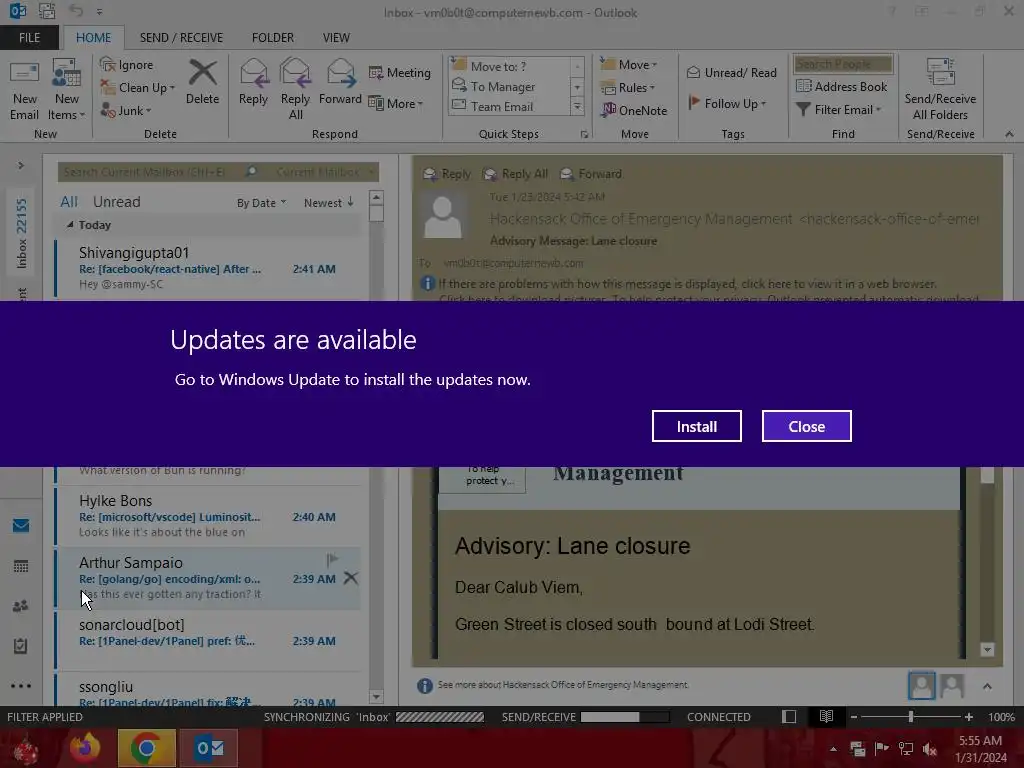Click the Search Current Mailbox field
The image size is (1024, 768).
150,172
